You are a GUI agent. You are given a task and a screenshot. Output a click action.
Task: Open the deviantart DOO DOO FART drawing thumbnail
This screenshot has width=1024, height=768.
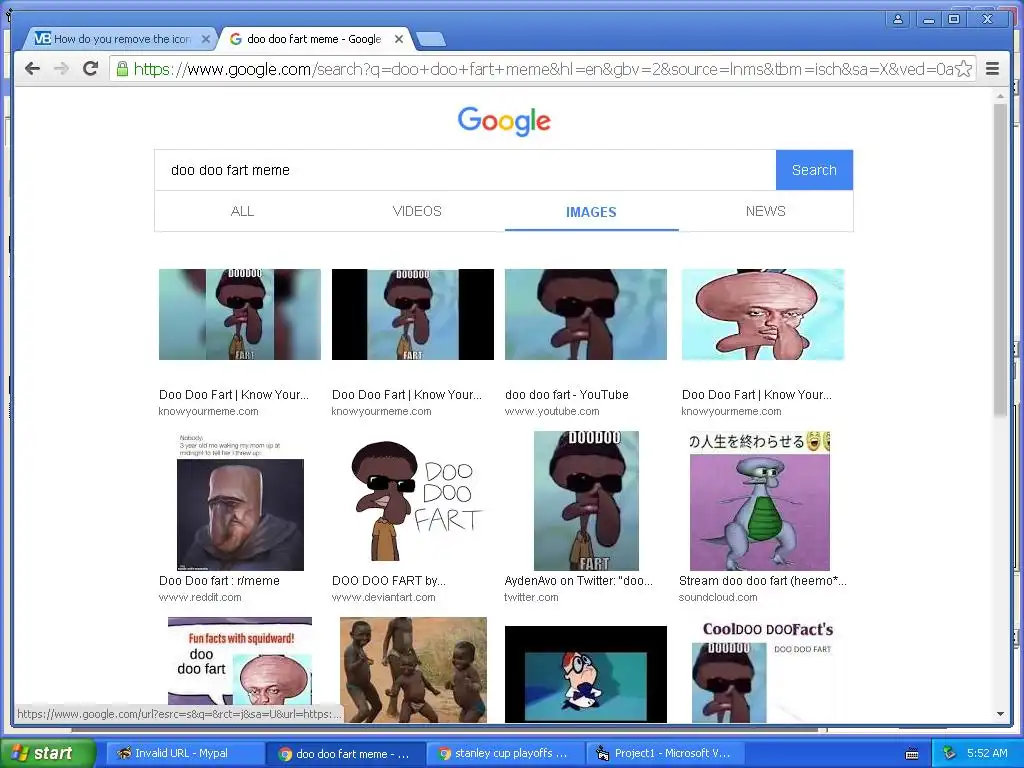coord(417,501)
